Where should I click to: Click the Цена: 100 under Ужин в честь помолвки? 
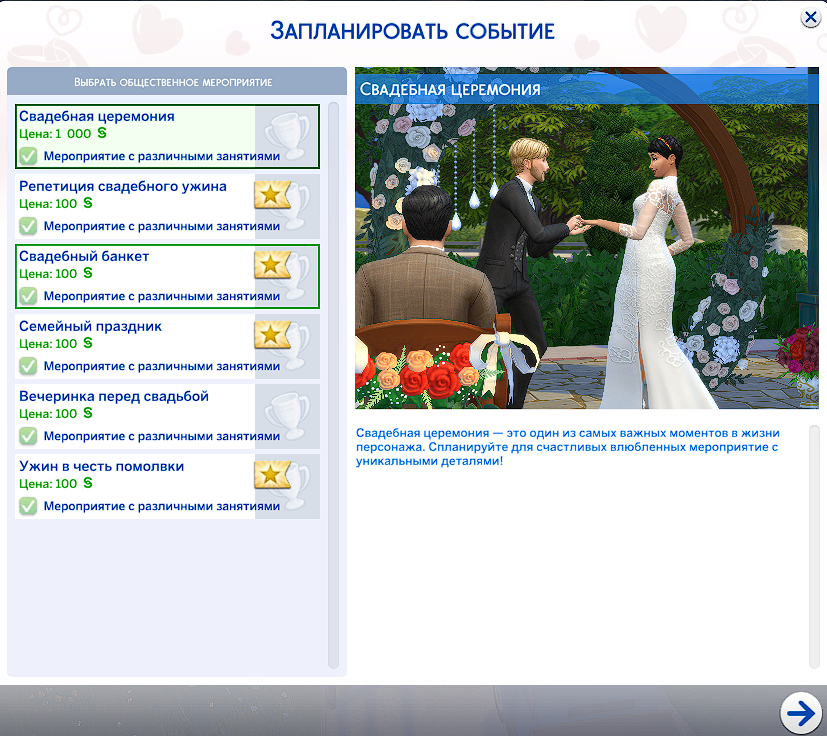coord(56,483)
